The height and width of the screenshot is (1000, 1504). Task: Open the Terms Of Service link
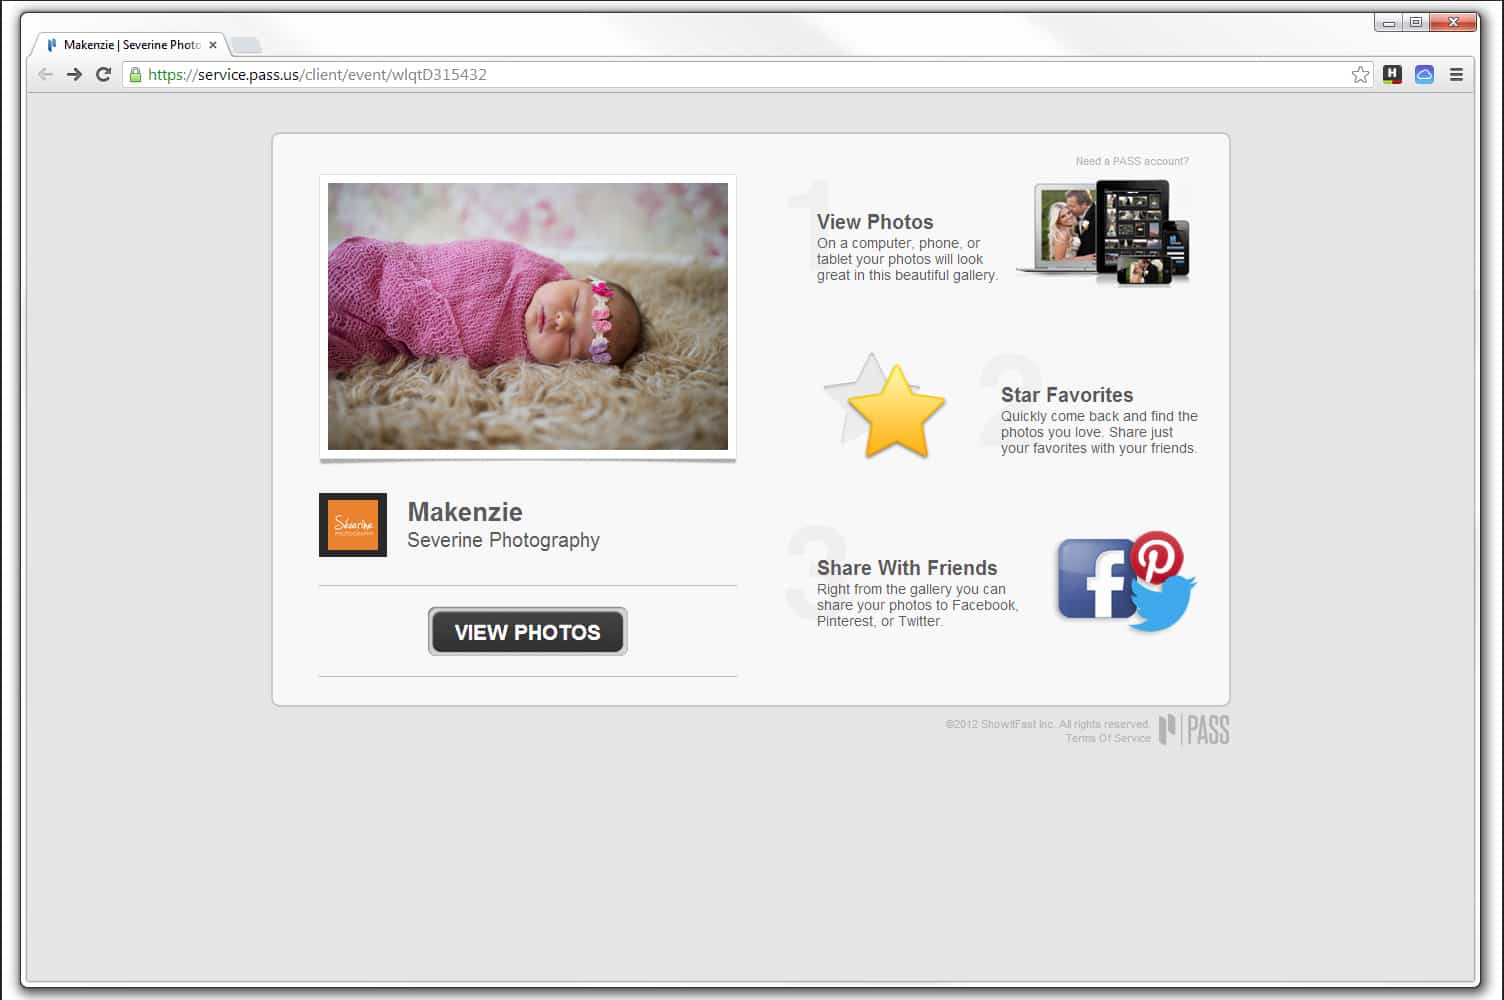(1107, 738)
